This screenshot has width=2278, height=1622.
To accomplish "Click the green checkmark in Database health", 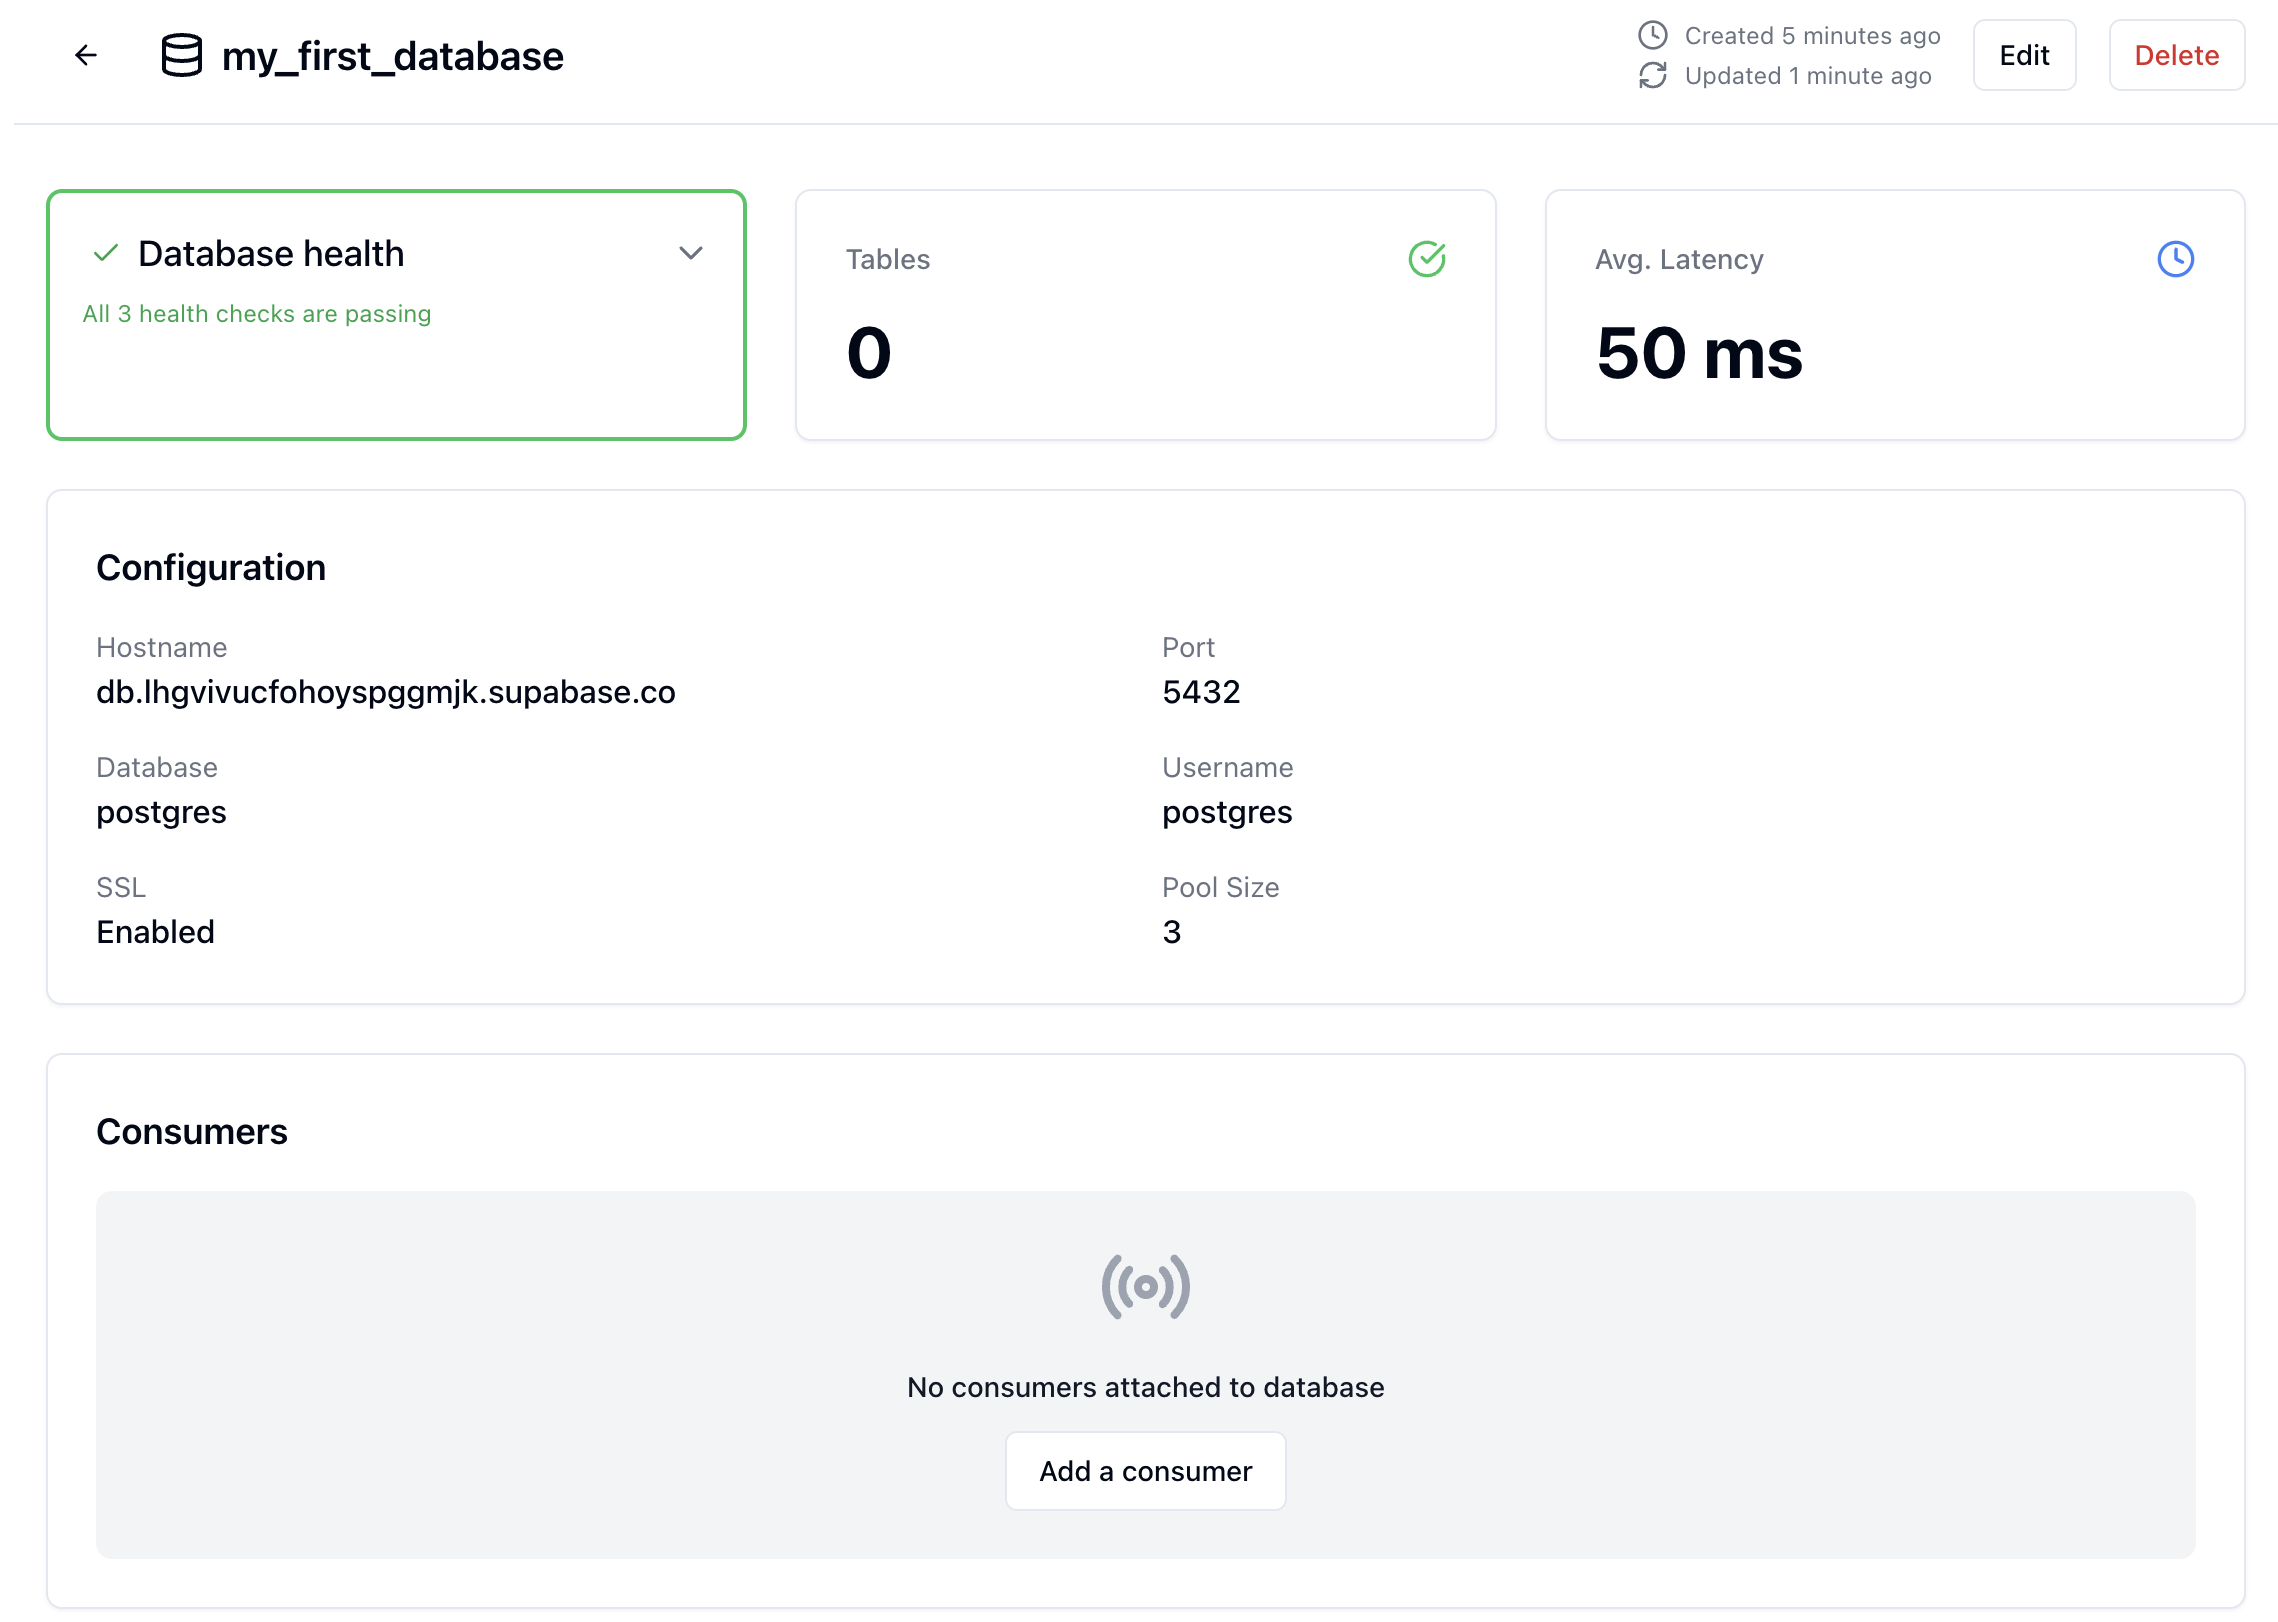I will [x=106, y=253].
